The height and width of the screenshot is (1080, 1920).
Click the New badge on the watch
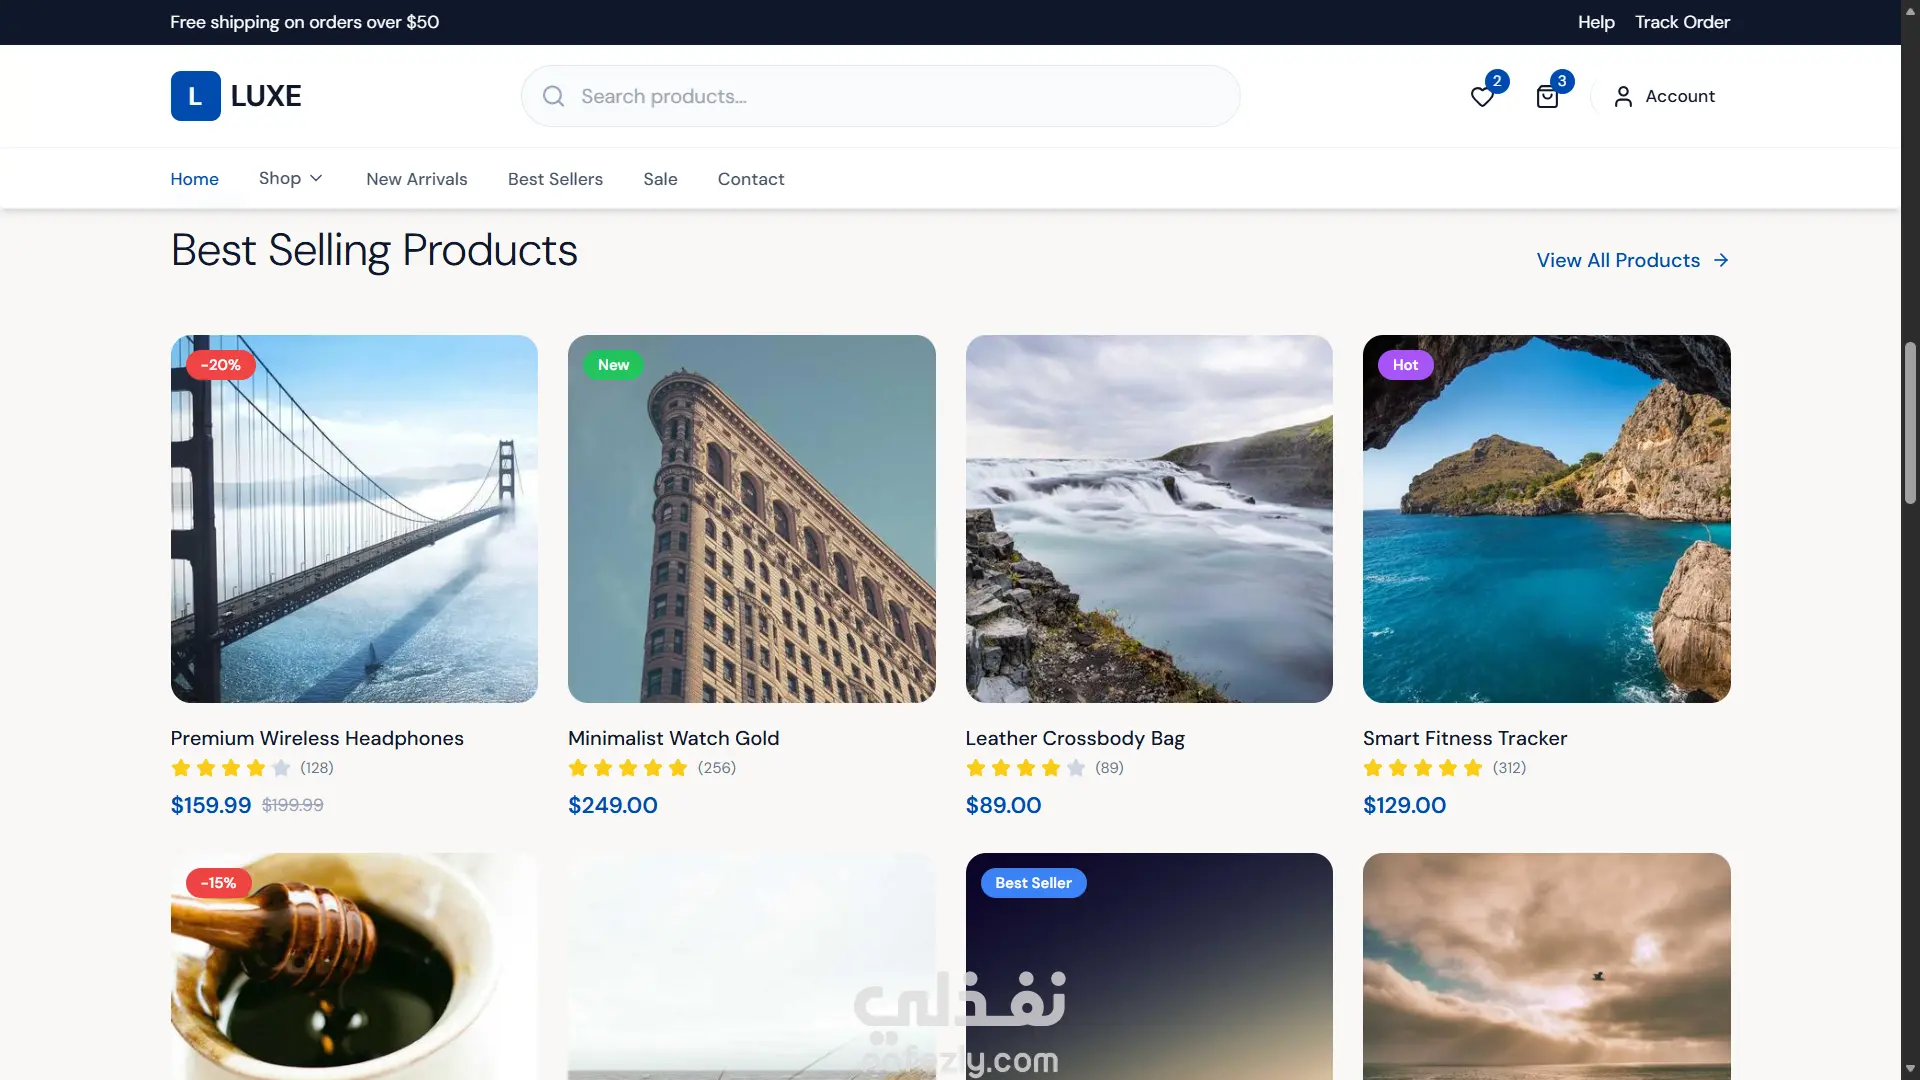pyautogui.click(x=613, y=365)
